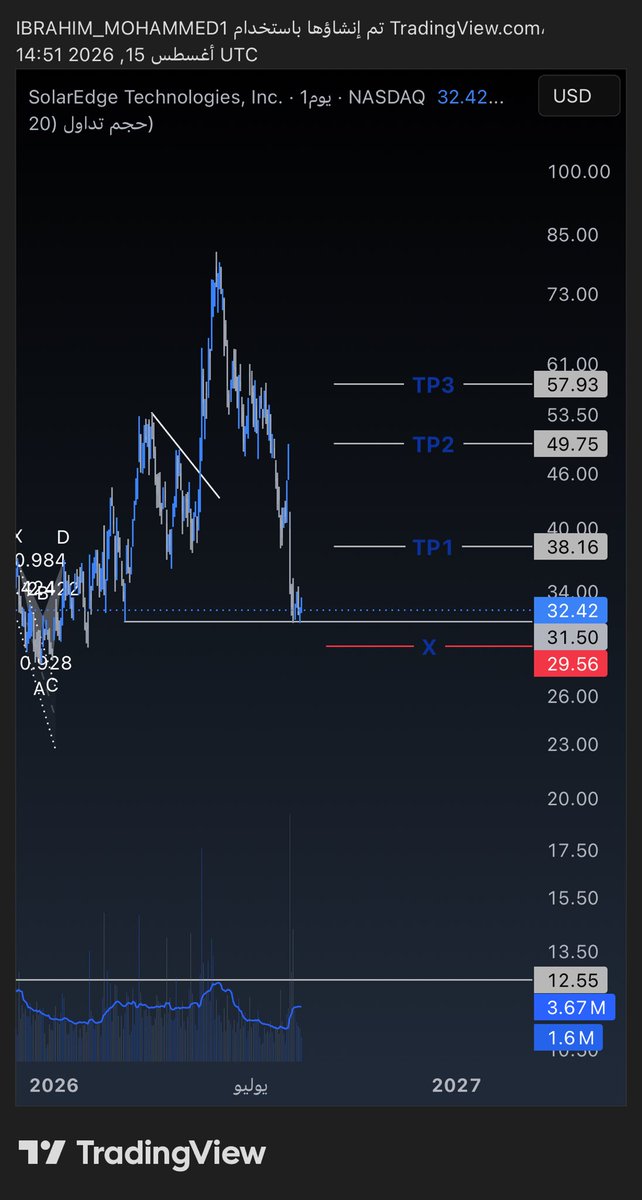Click the 1.6 M volume average tag
642x1200 pixels.
click(x=571, y=1038)
